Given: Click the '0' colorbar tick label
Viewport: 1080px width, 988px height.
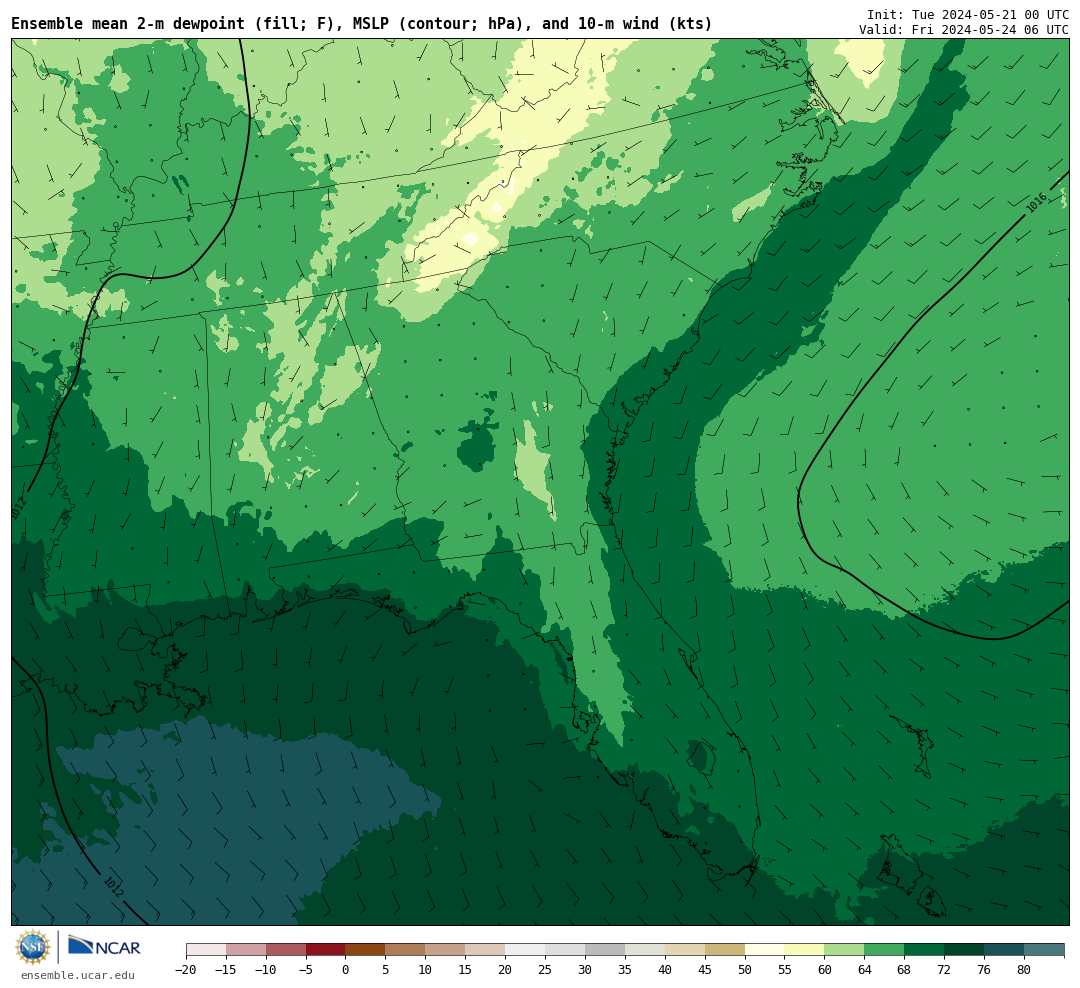Looking at the screenshot, I should [x=346, y=970].
